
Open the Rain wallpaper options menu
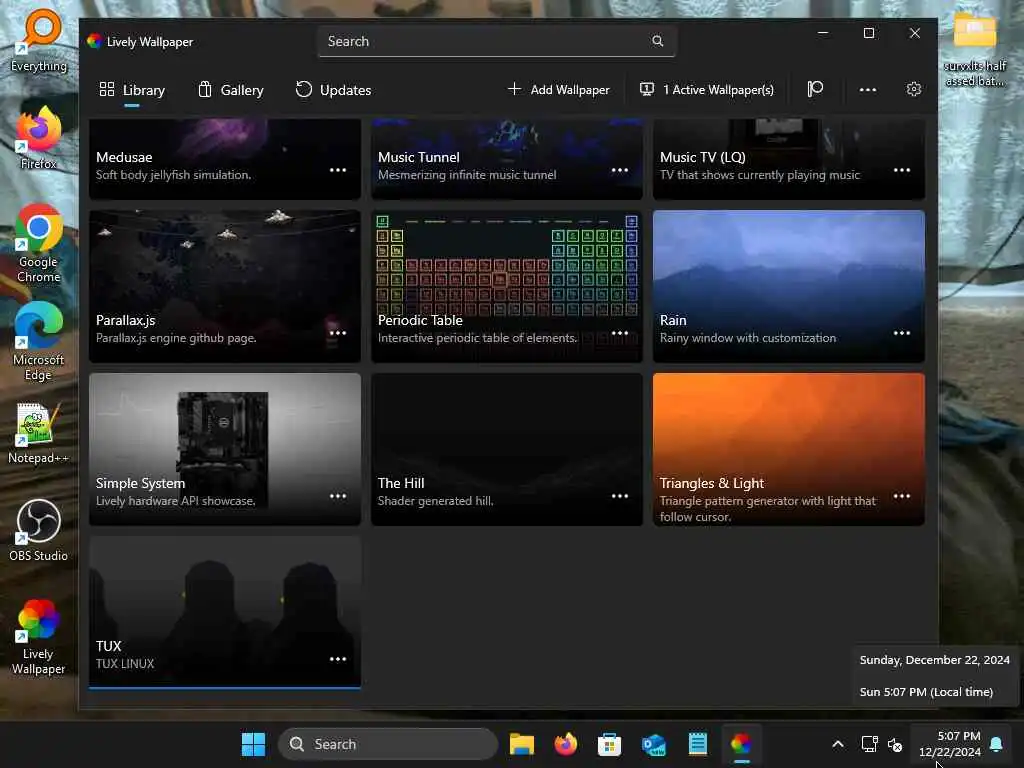point(902,333)
